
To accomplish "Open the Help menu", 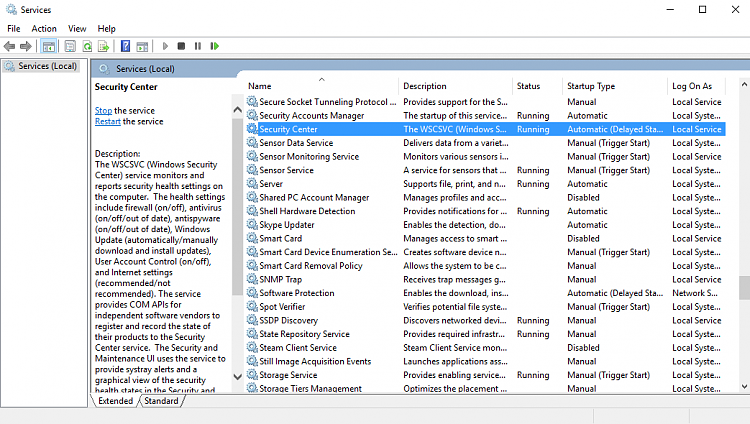I will coord(106,29).
